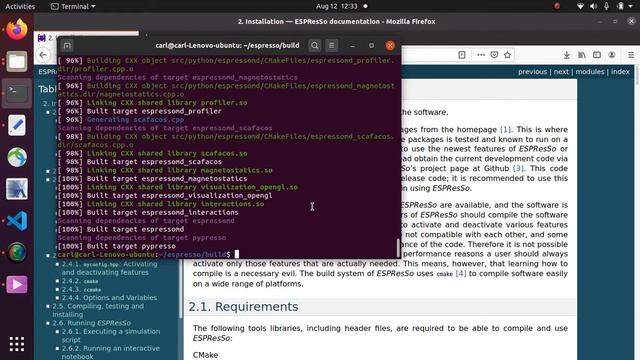Open the dark sphere app in the dock
Image resolution: width=640 pixels, height=360 pixels.
17,253
